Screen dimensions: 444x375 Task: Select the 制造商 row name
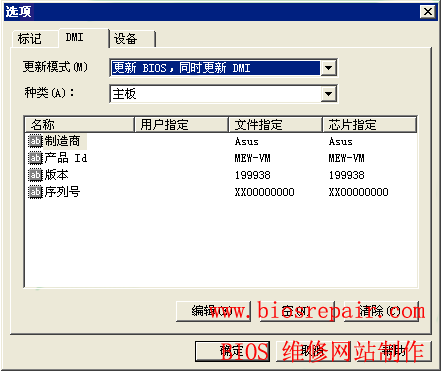point(62,141)
